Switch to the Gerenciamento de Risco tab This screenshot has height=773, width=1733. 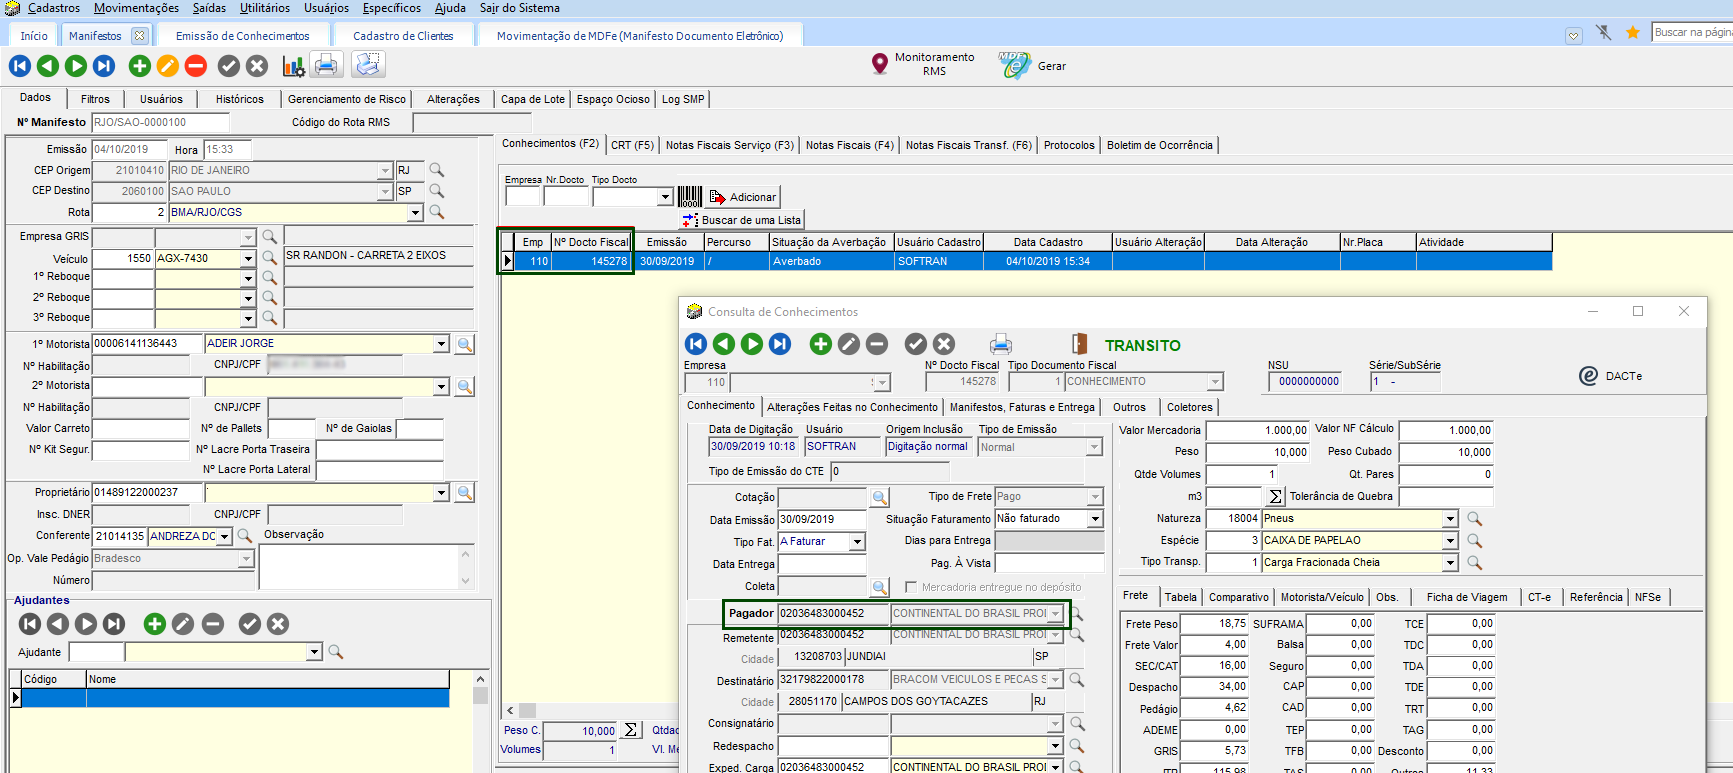coord(346,99)
